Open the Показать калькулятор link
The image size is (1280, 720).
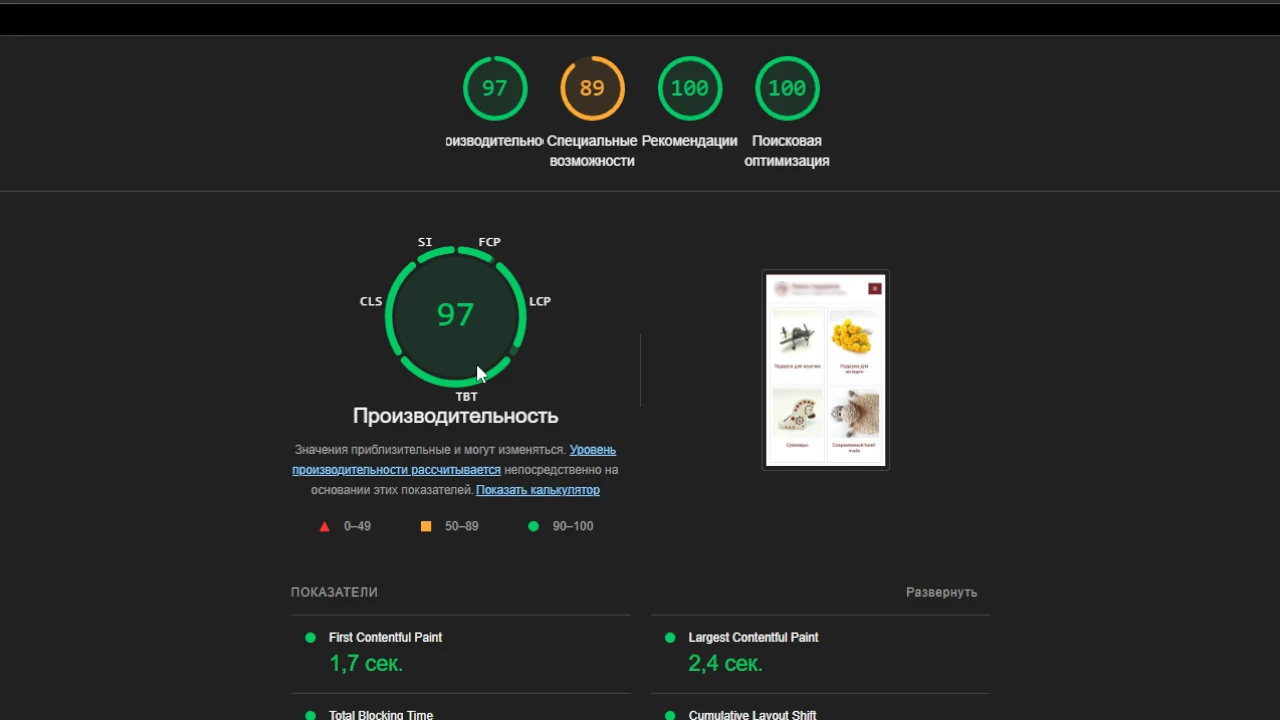(537, 490)
